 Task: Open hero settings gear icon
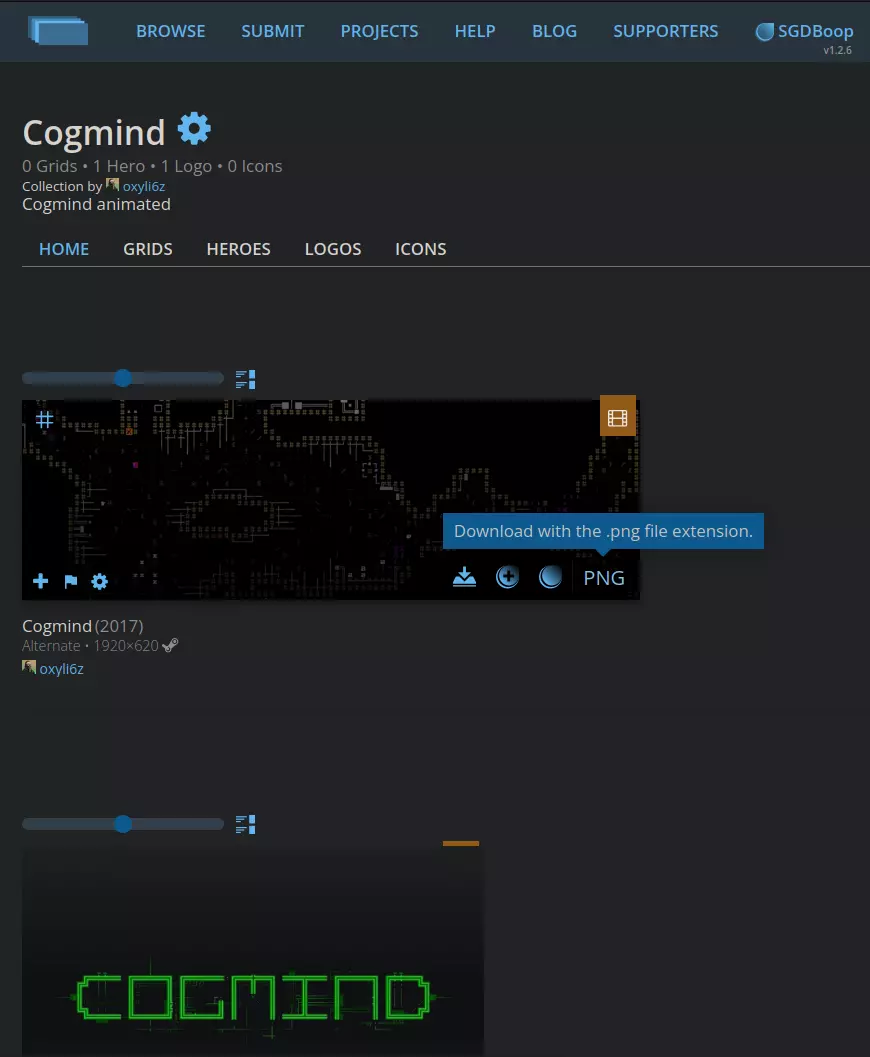[x=99, y=581]
